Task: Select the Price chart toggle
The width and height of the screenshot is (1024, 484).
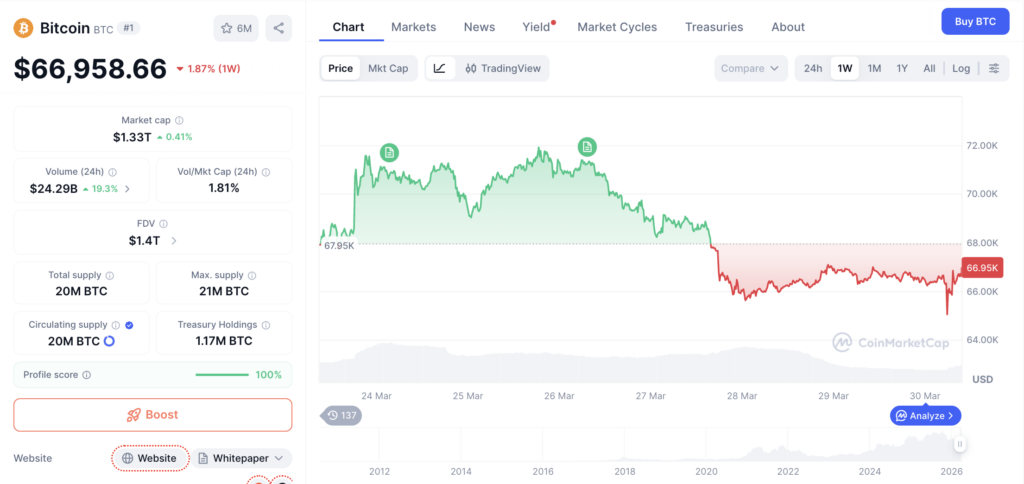Action: [x=340, y=69]
